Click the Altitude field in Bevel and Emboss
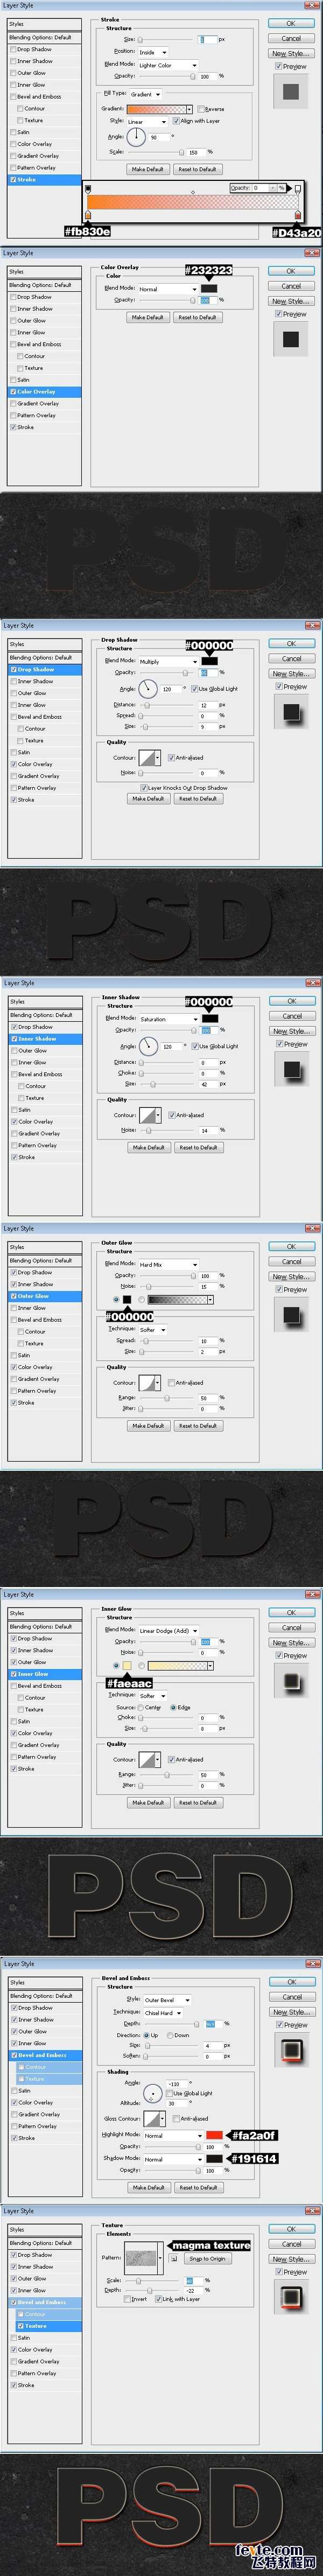The height and width of the screenshot is (2576, 323). pos(175,2103)
